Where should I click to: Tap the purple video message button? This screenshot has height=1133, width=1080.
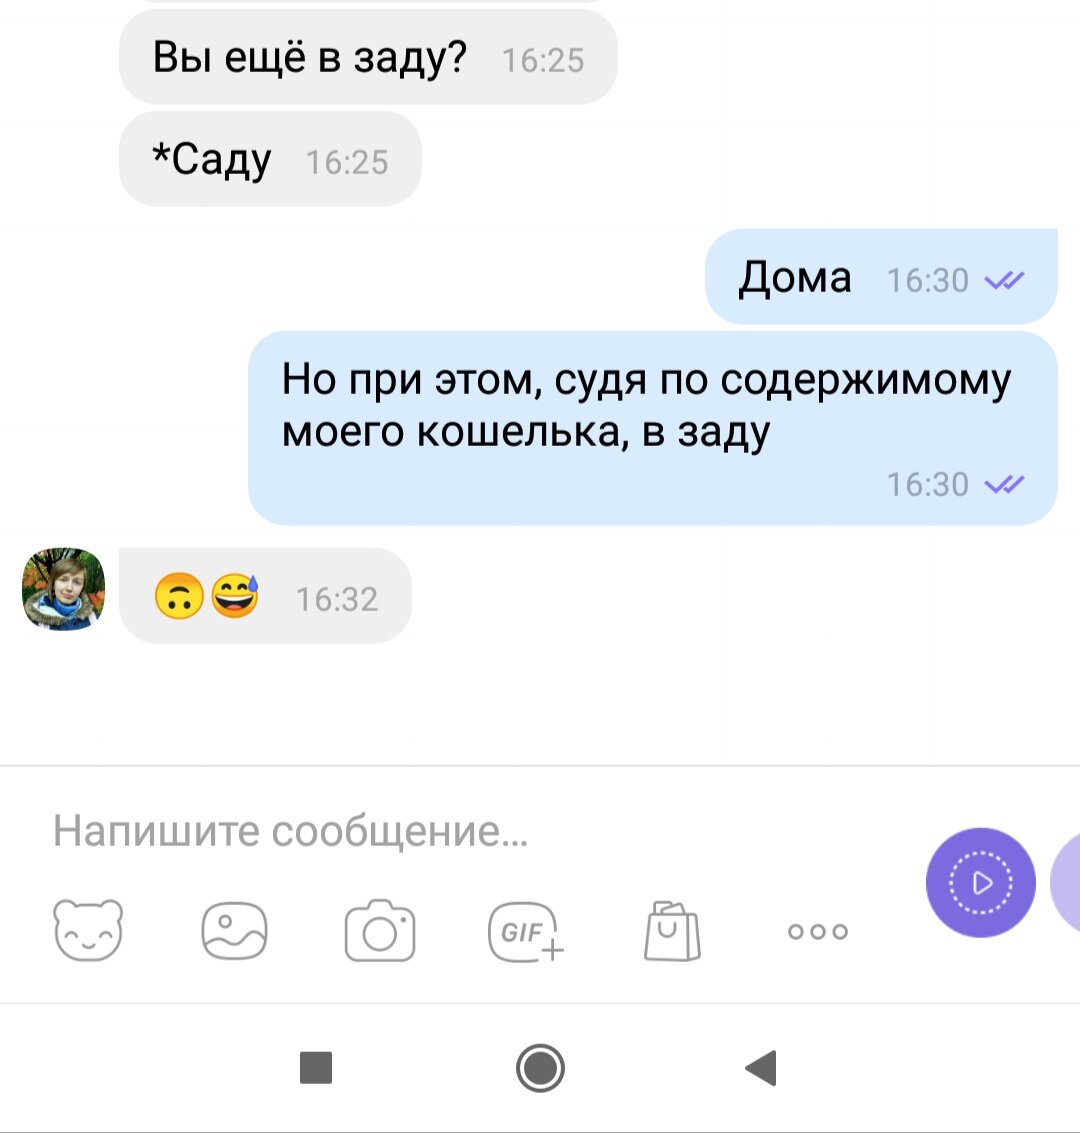(x=980, y=882)
